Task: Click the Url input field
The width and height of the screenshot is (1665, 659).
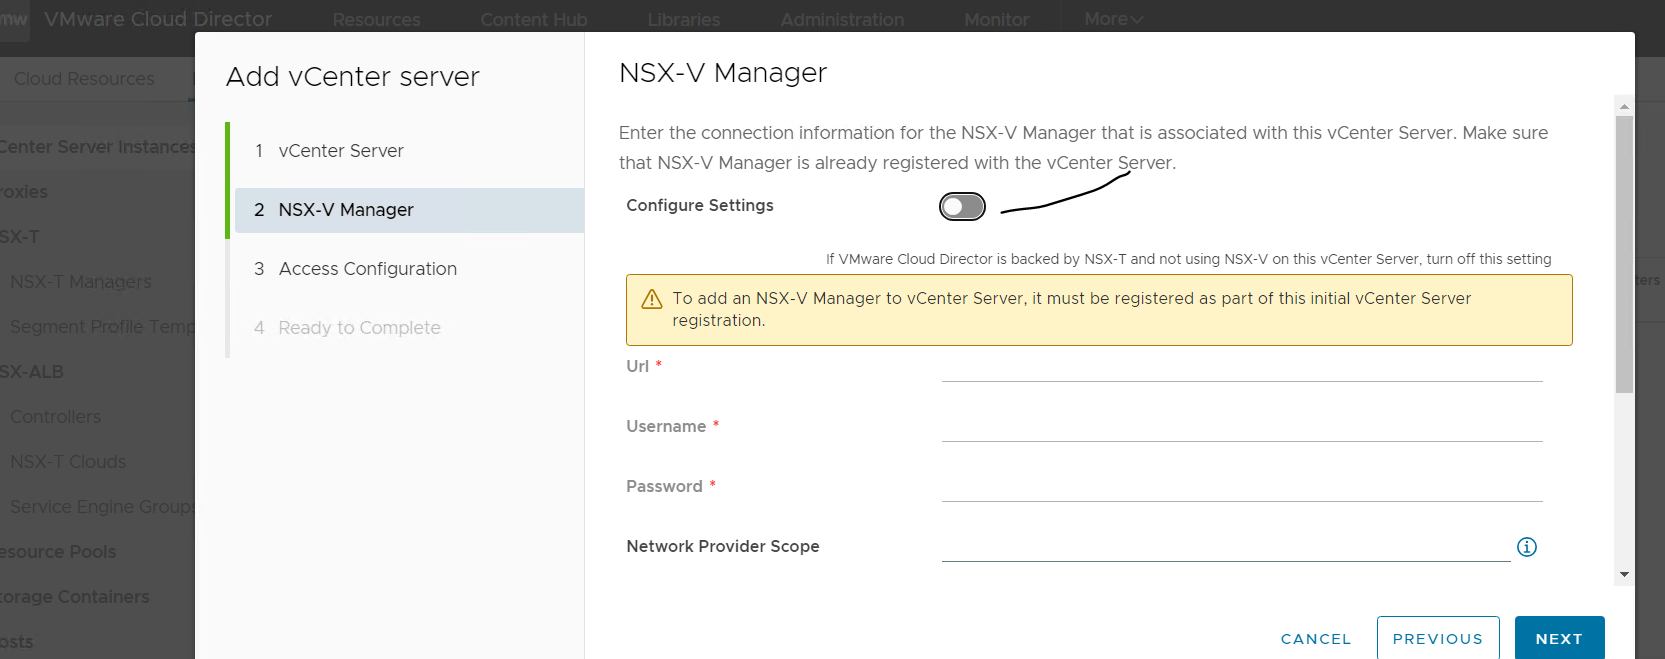Action: tap(1242, 367)
